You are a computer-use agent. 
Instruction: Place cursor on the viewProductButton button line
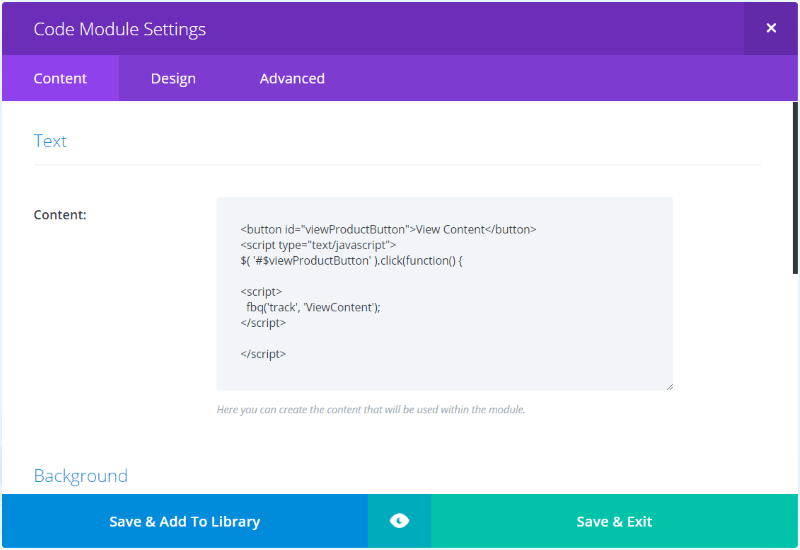[388, 230]
